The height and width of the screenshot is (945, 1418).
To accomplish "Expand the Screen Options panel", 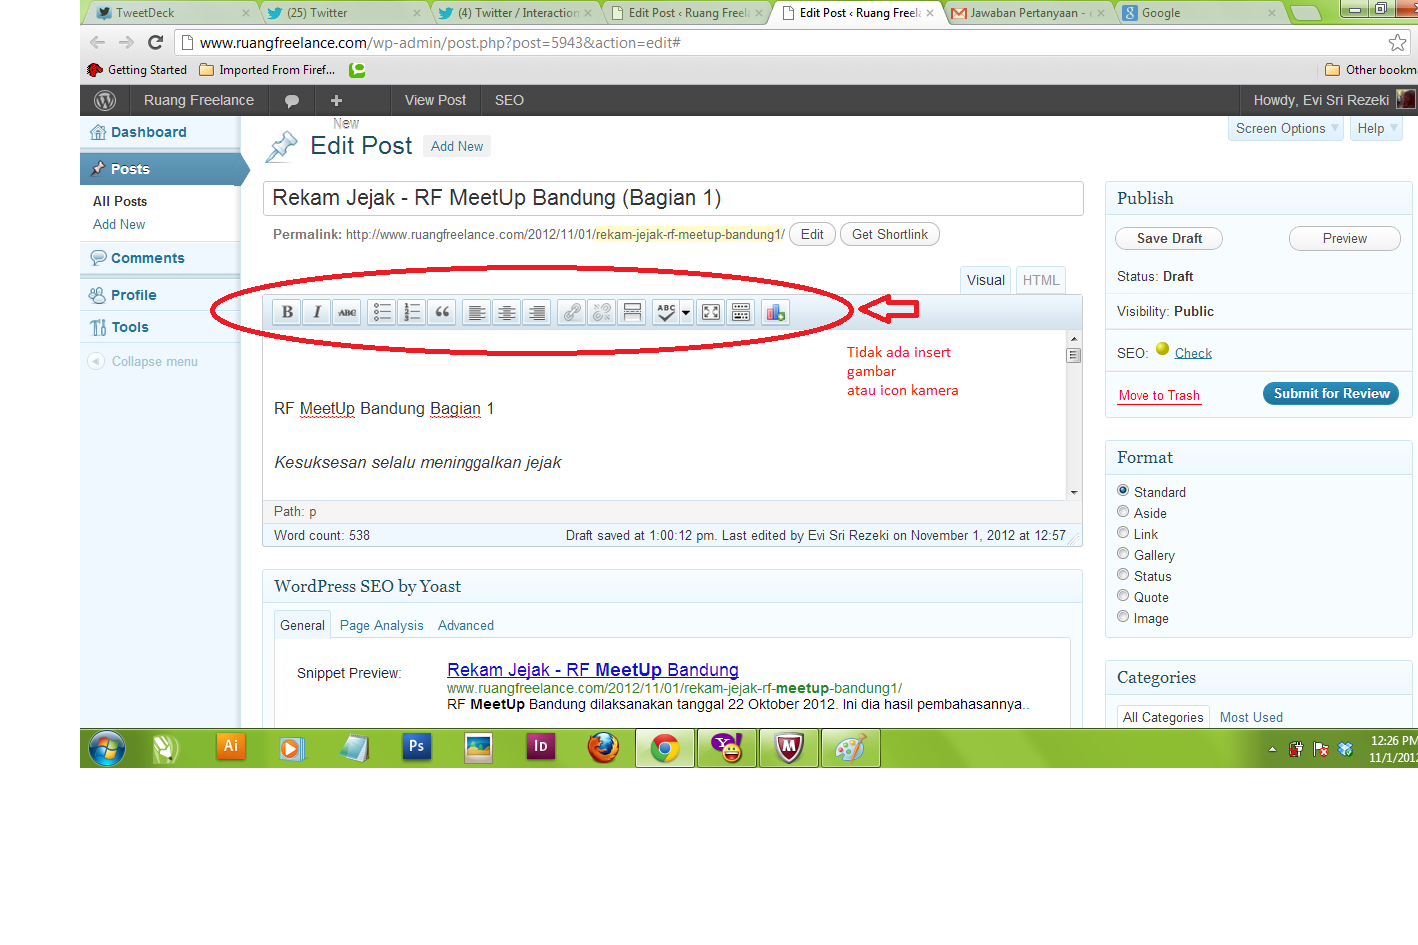I will [1285, 128].
